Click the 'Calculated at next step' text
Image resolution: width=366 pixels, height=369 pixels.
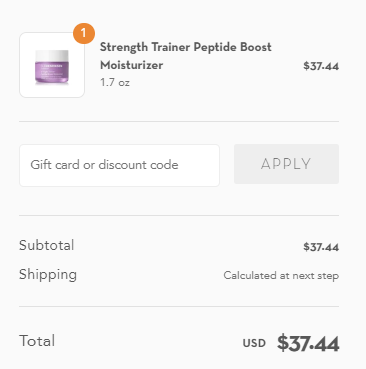click(x=281, y=276)
